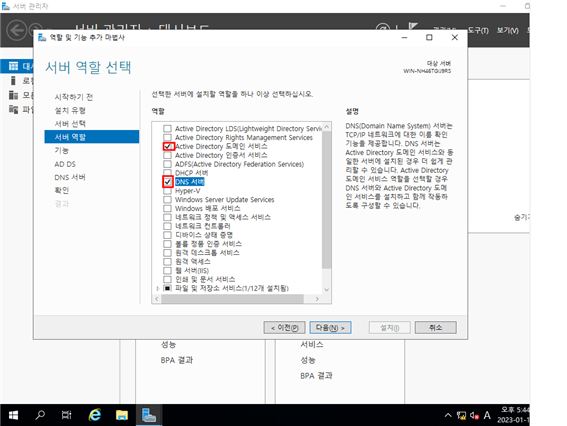567x426 pixels.
Task: Click the Windows Start button
Action: click(13, 415)
